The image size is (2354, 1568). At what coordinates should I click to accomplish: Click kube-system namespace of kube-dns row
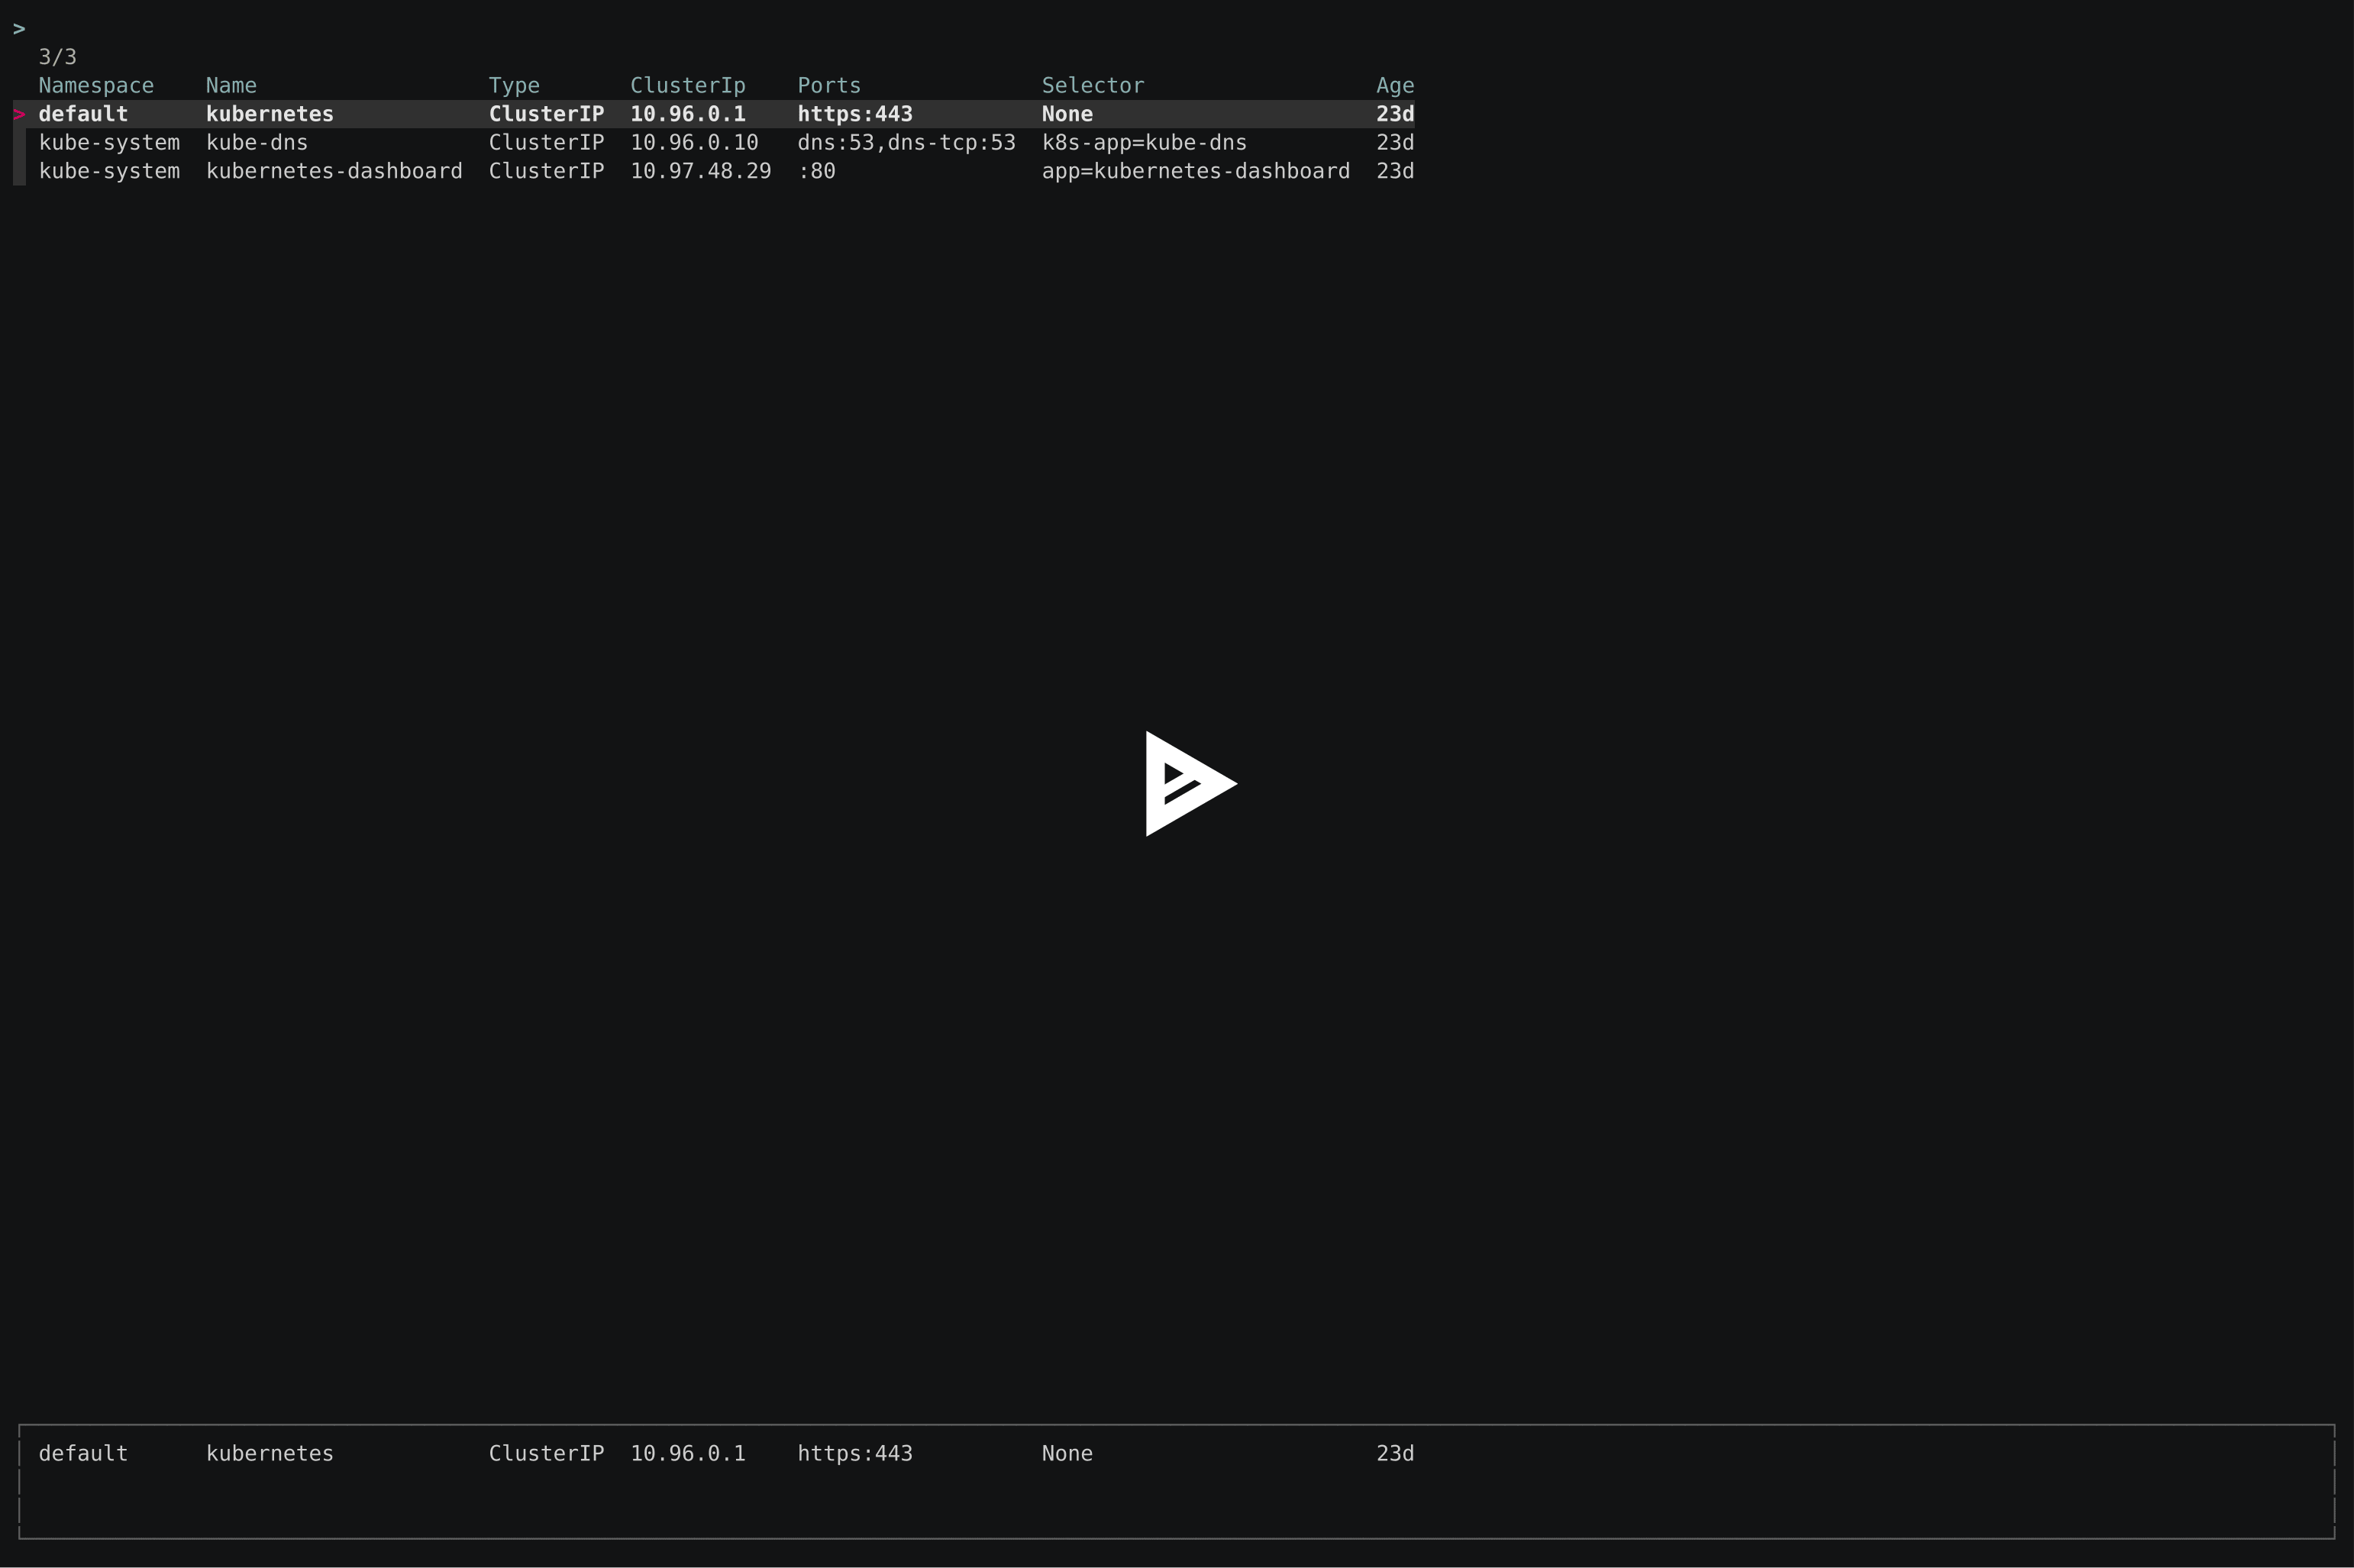point(109,143)
